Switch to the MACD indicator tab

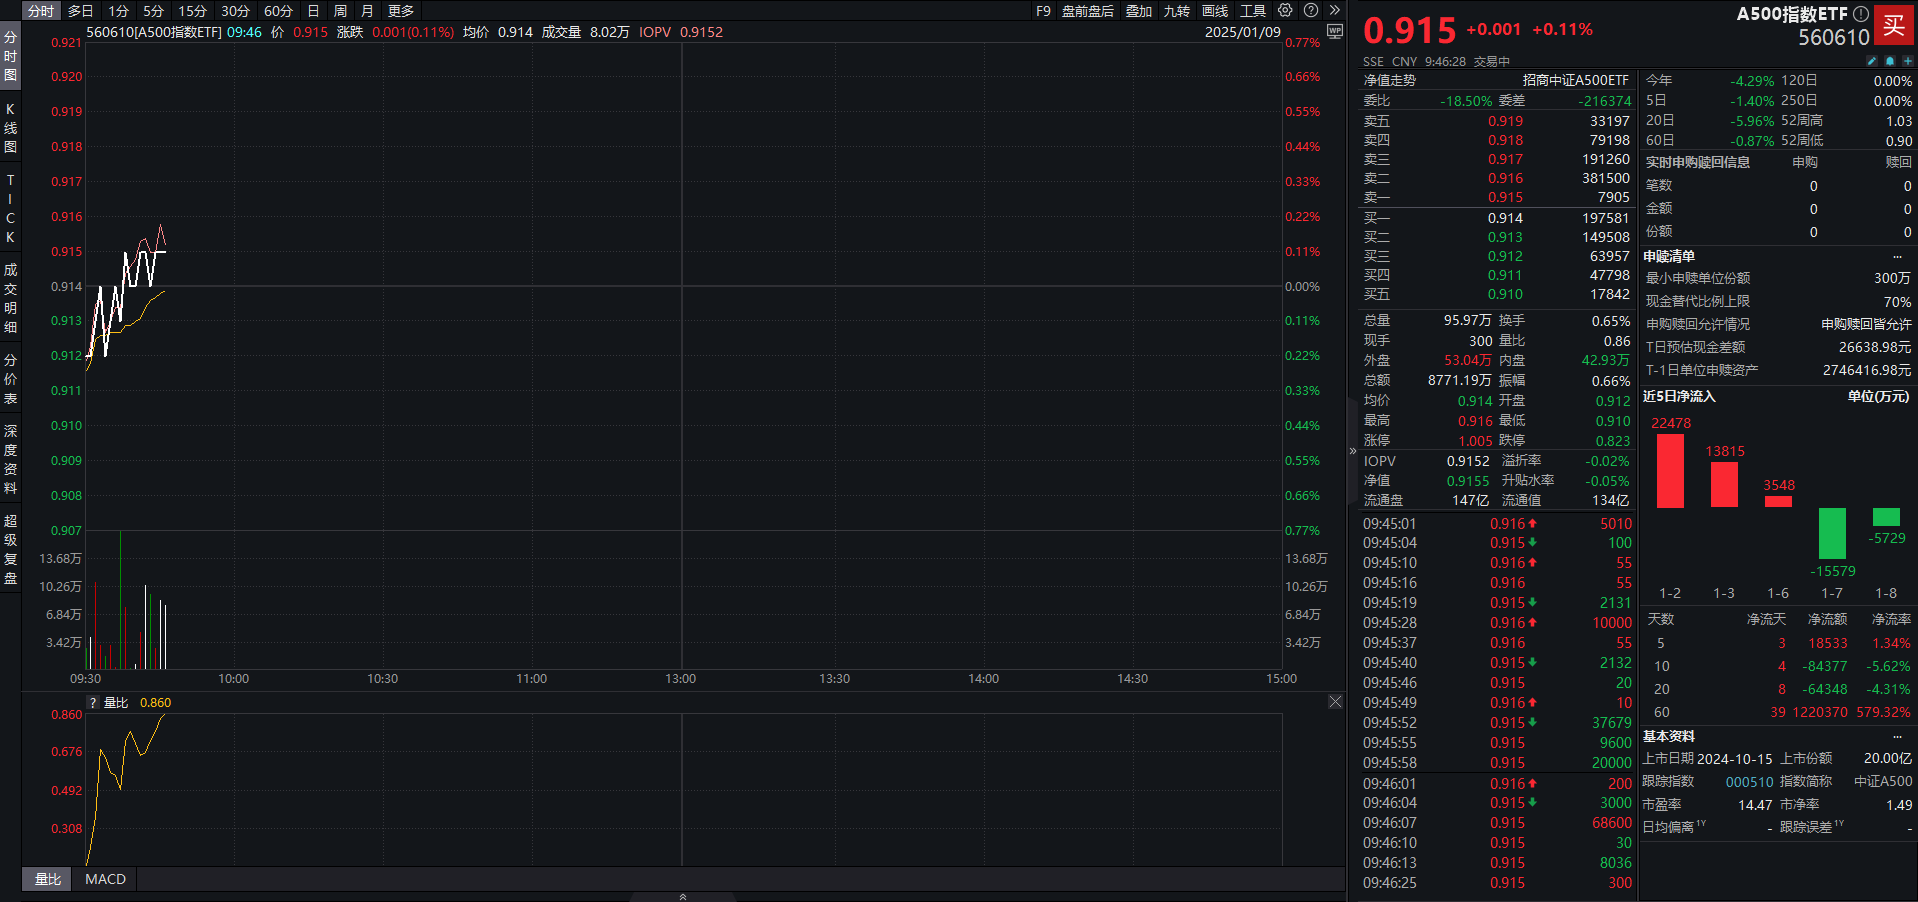pyautogui.click(x=106, y=879)
